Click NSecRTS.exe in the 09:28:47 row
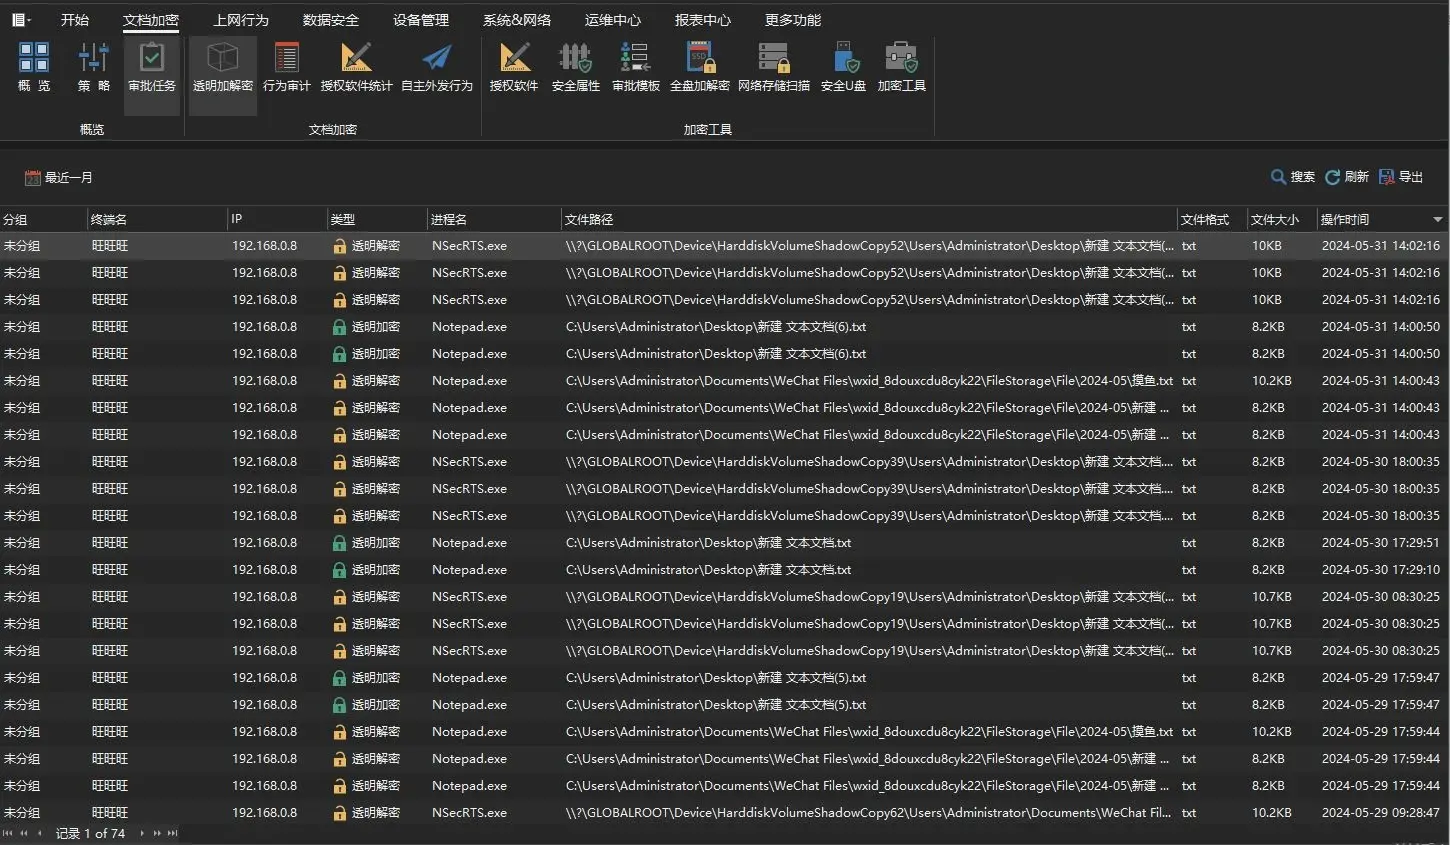 pos(469,813)
